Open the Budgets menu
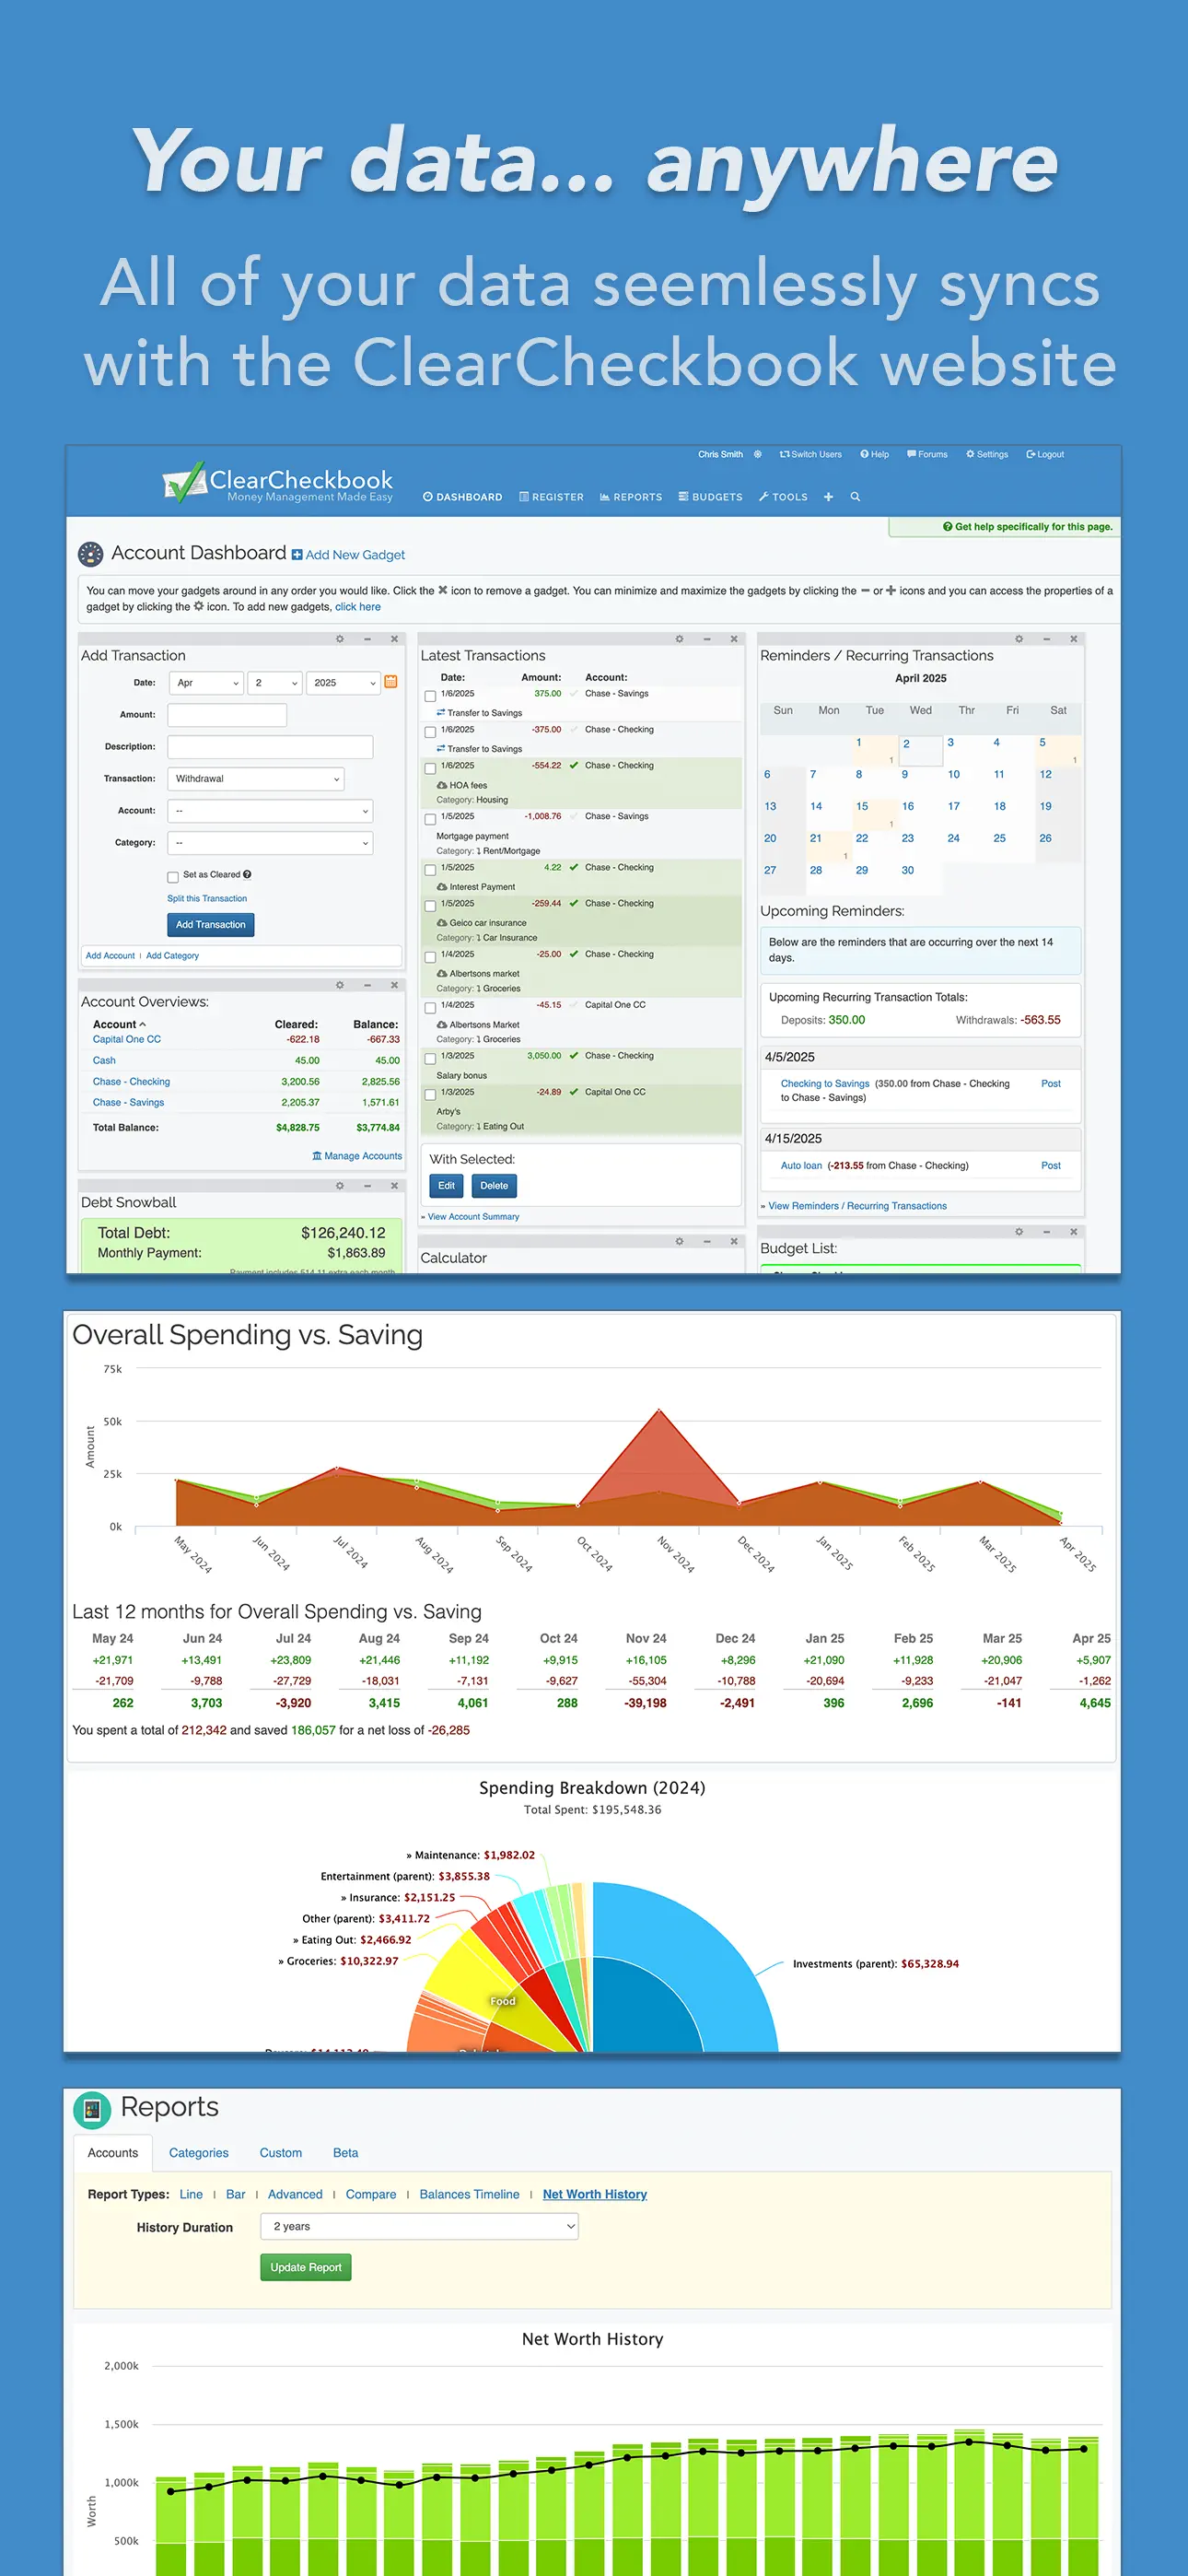The height and width of the screenshot is (2576, 1188). (x=710, y=497)
